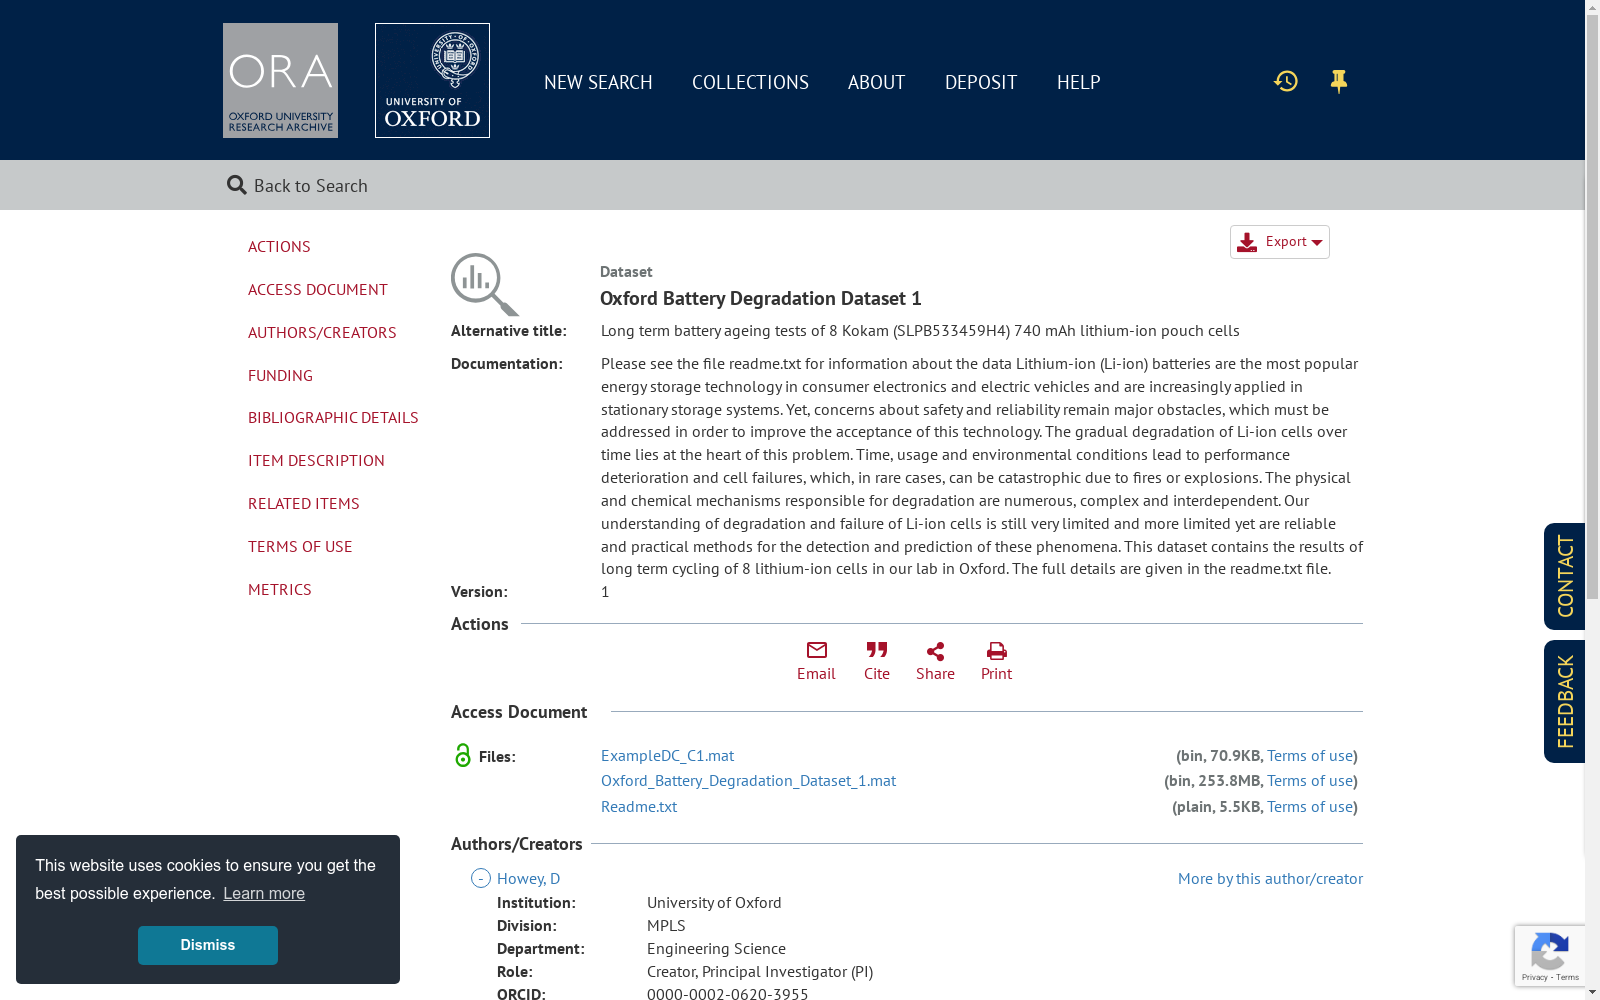Jump to Funding sidebar link
Screen dimensions: 1600x1000
280,375
